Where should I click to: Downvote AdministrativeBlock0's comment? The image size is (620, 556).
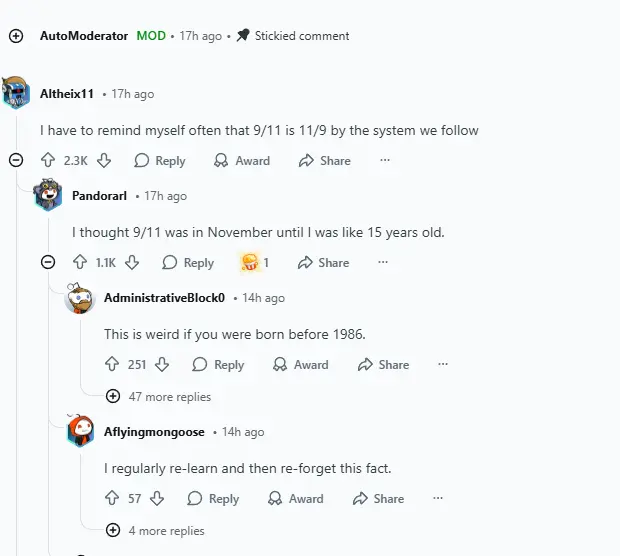tap(162, 365)
